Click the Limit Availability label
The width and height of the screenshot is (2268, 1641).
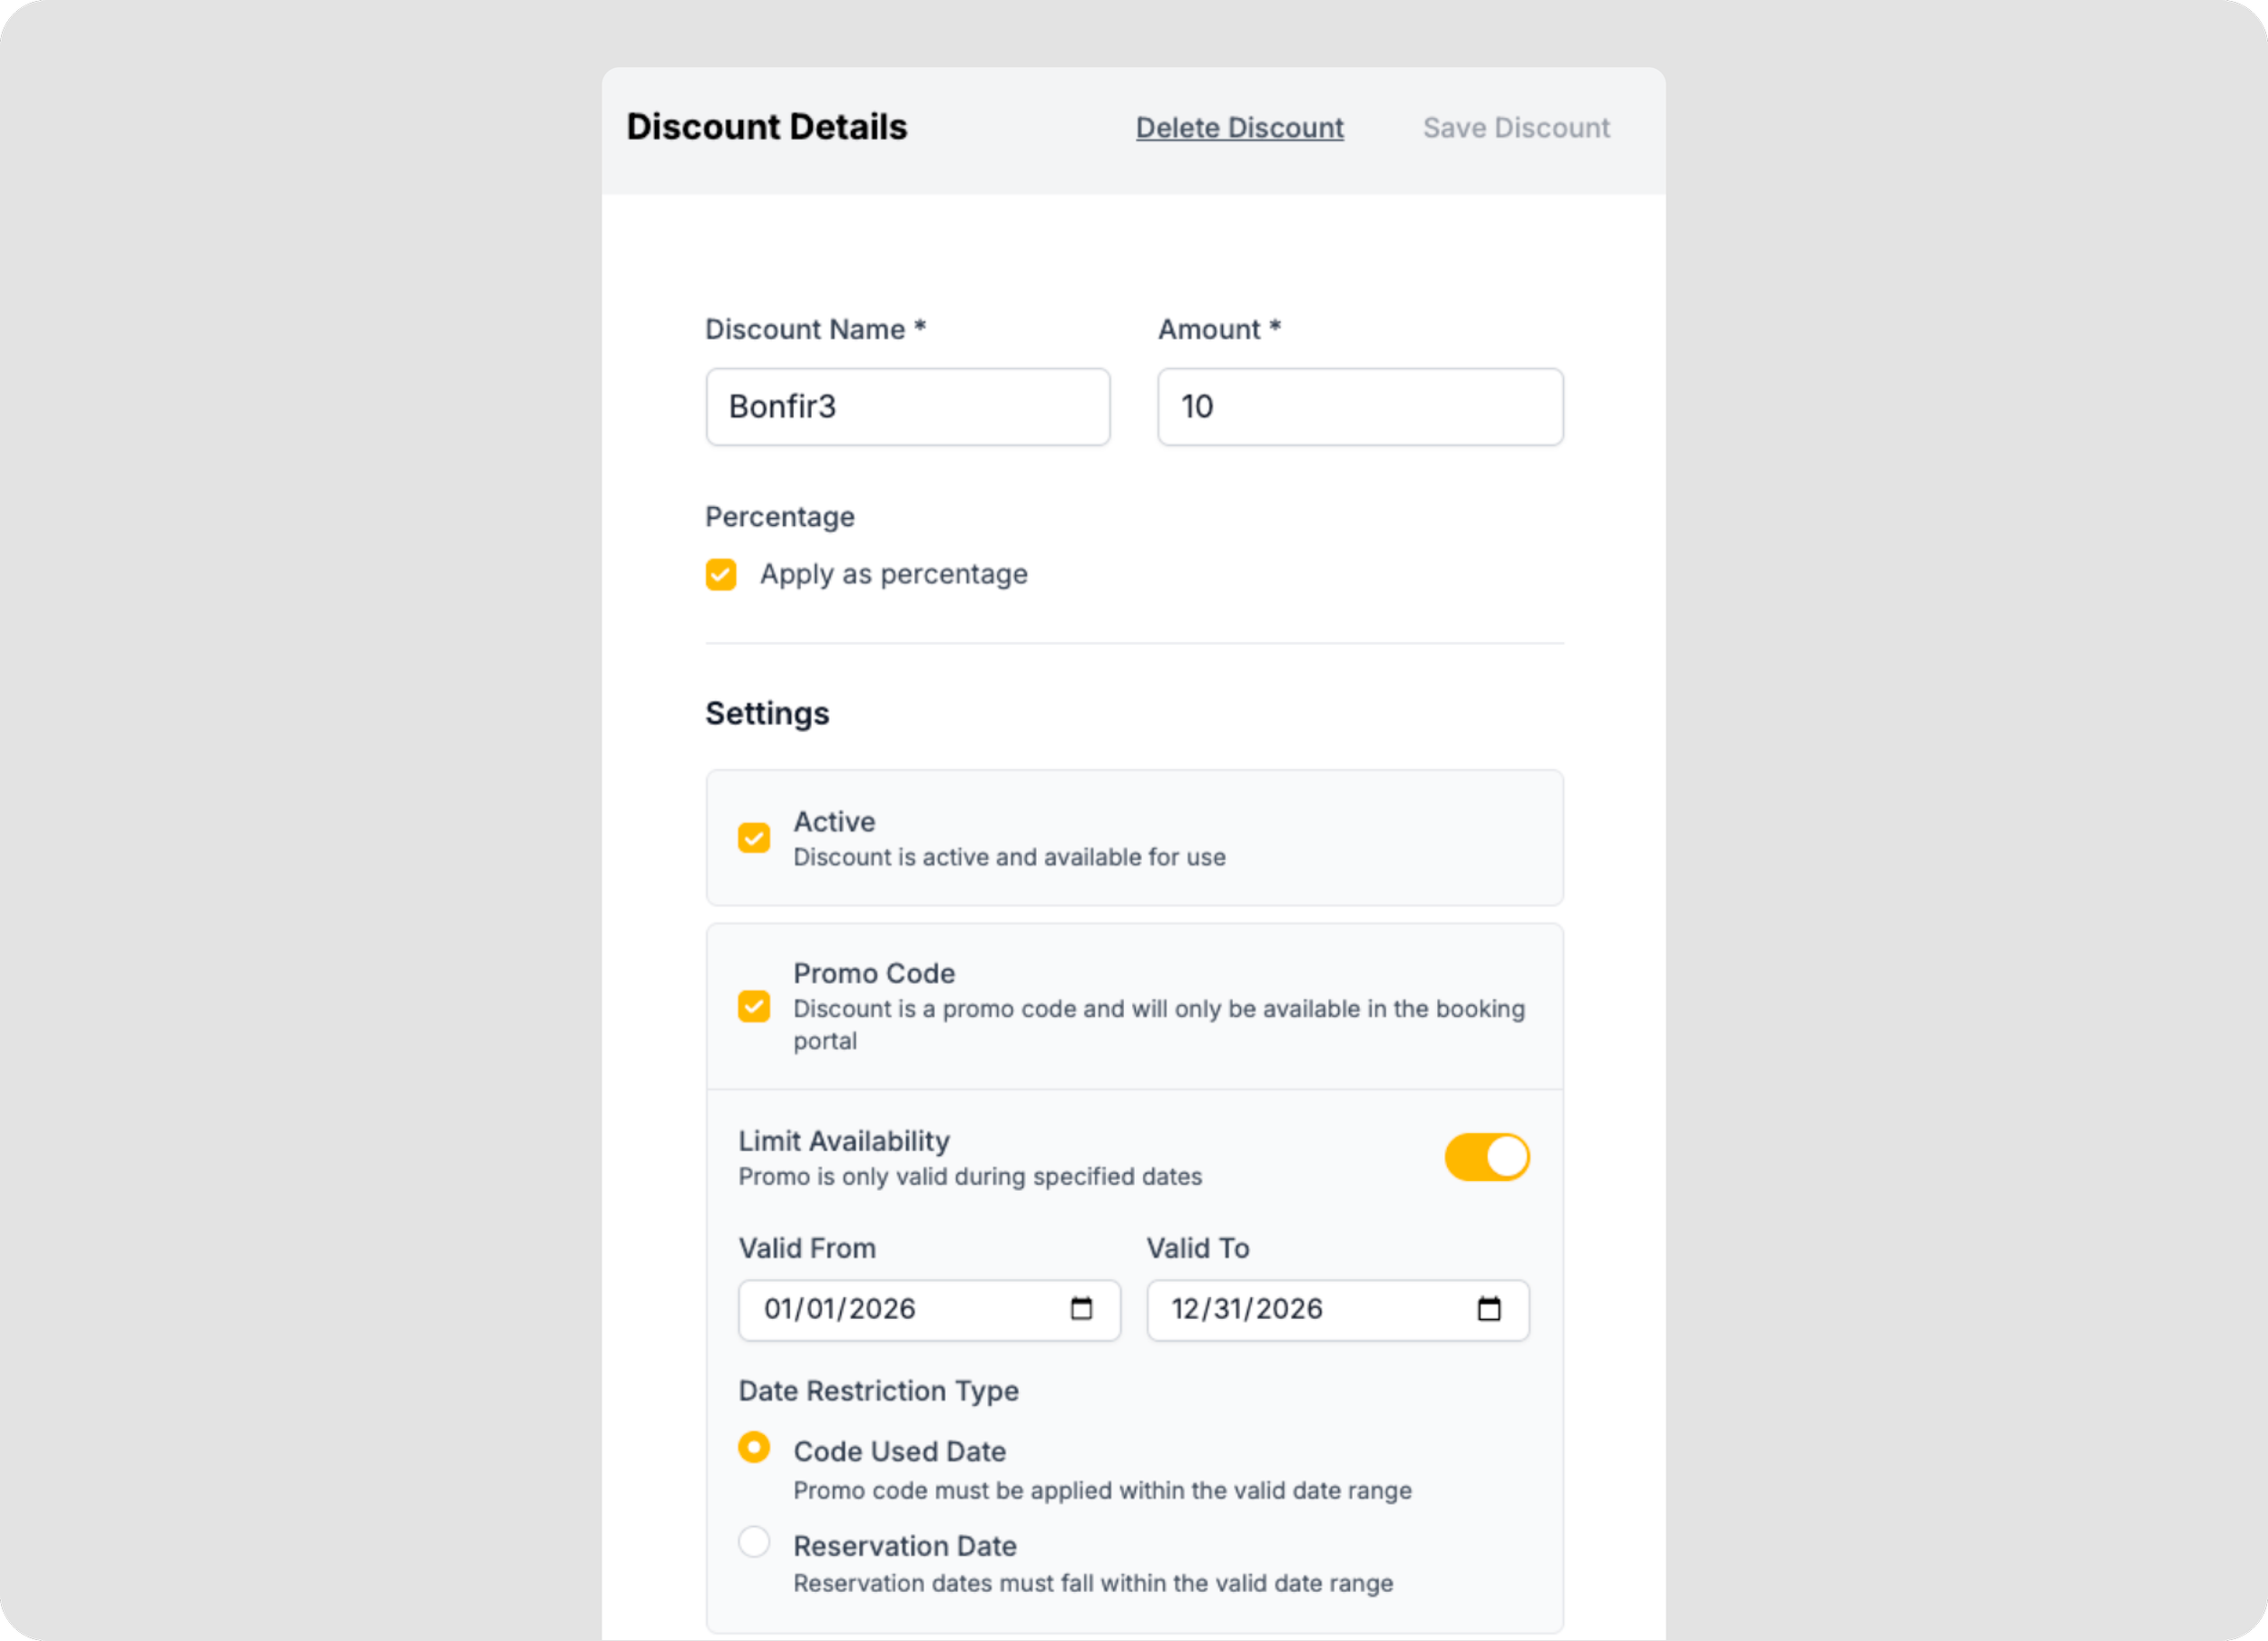845,1142
